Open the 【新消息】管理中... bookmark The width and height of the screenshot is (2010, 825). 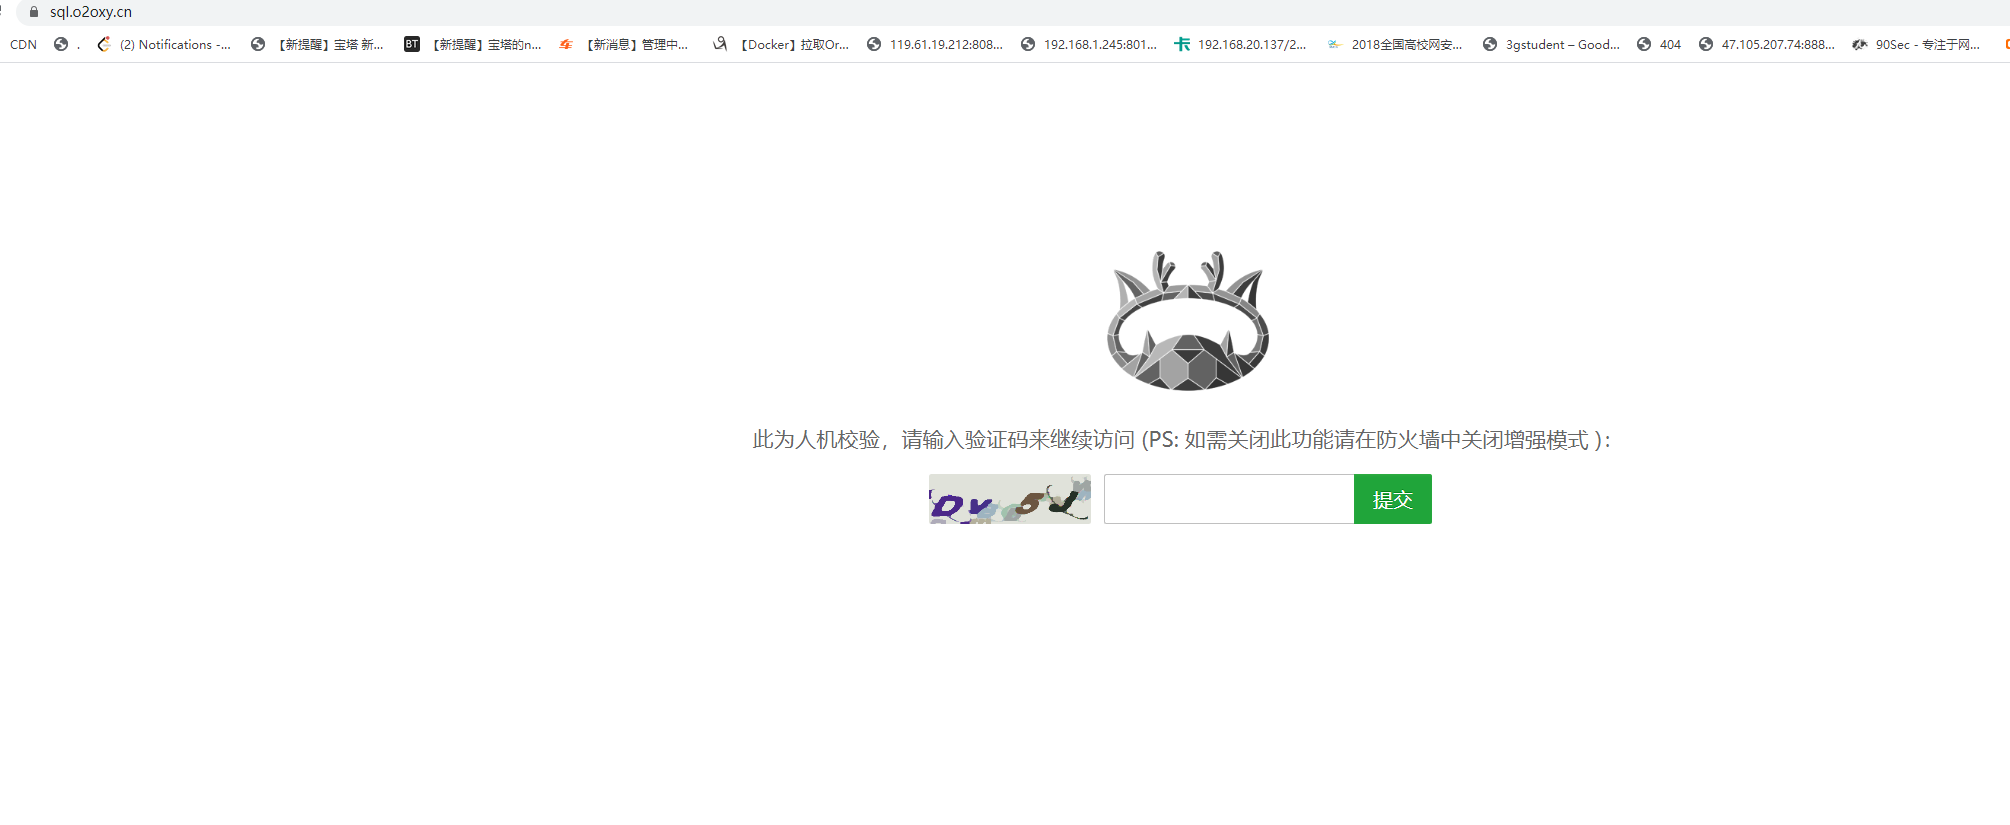624,44
